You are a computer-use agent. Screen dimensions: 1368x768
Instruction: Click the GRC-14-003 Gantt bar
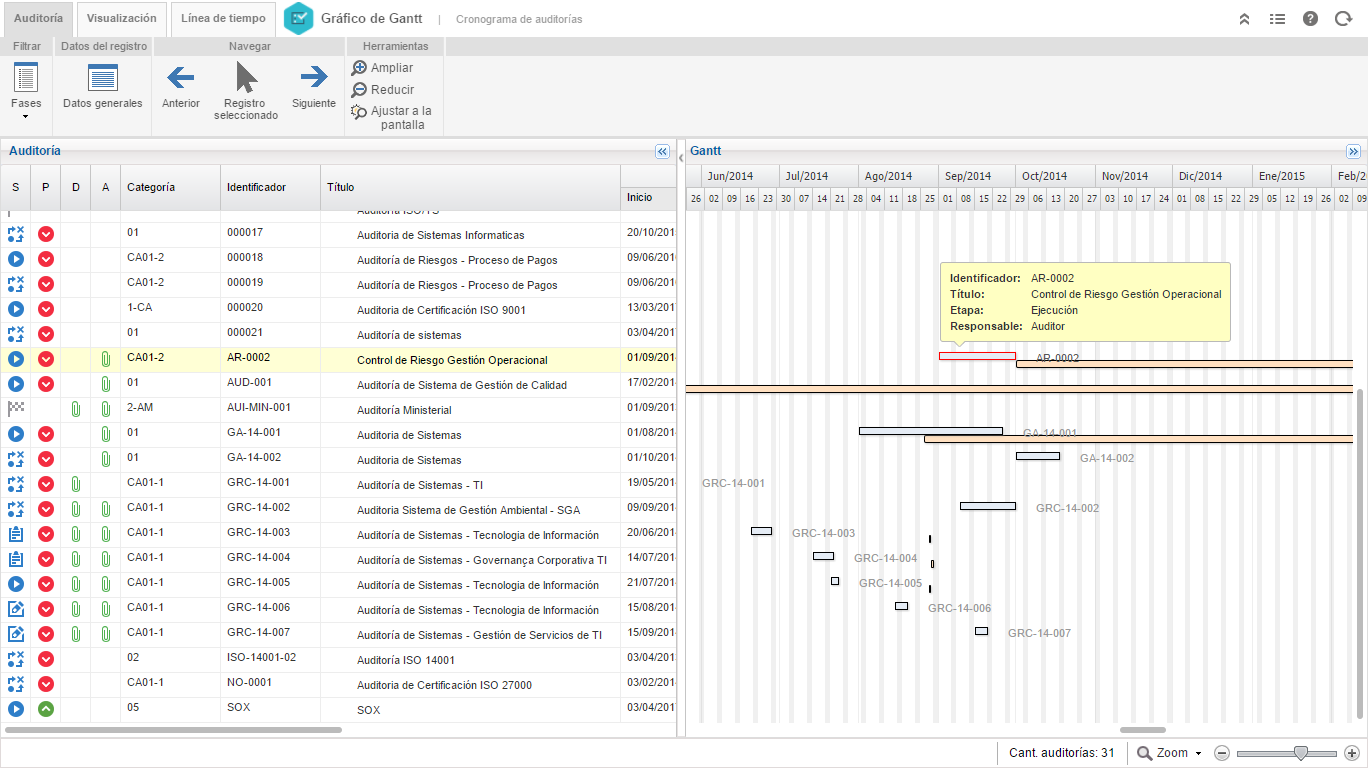(x=761, y=531)
